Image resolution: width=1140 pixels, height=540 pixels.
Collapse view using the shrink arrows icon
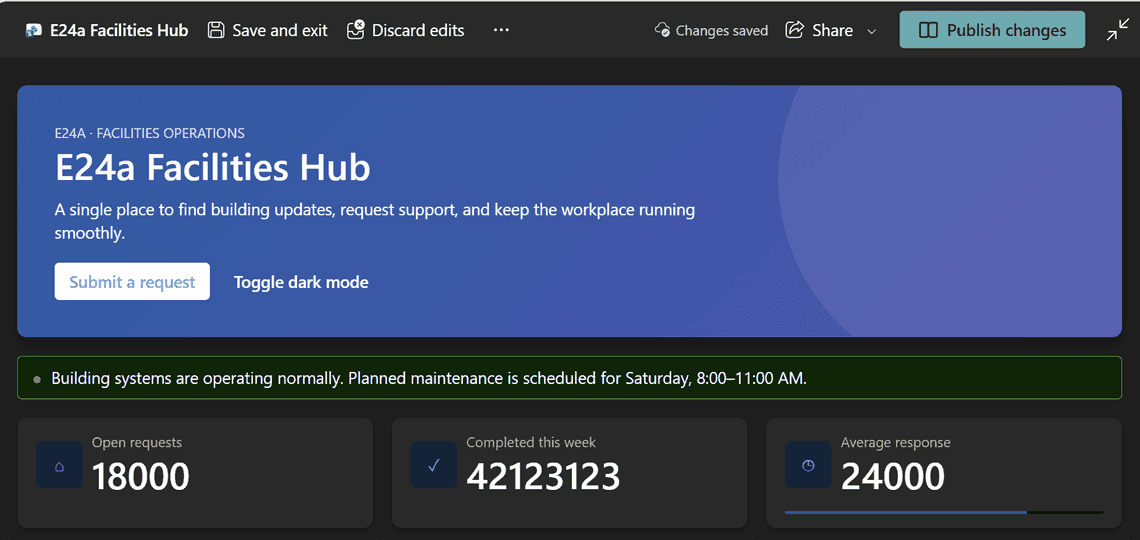click(1117, 30)
